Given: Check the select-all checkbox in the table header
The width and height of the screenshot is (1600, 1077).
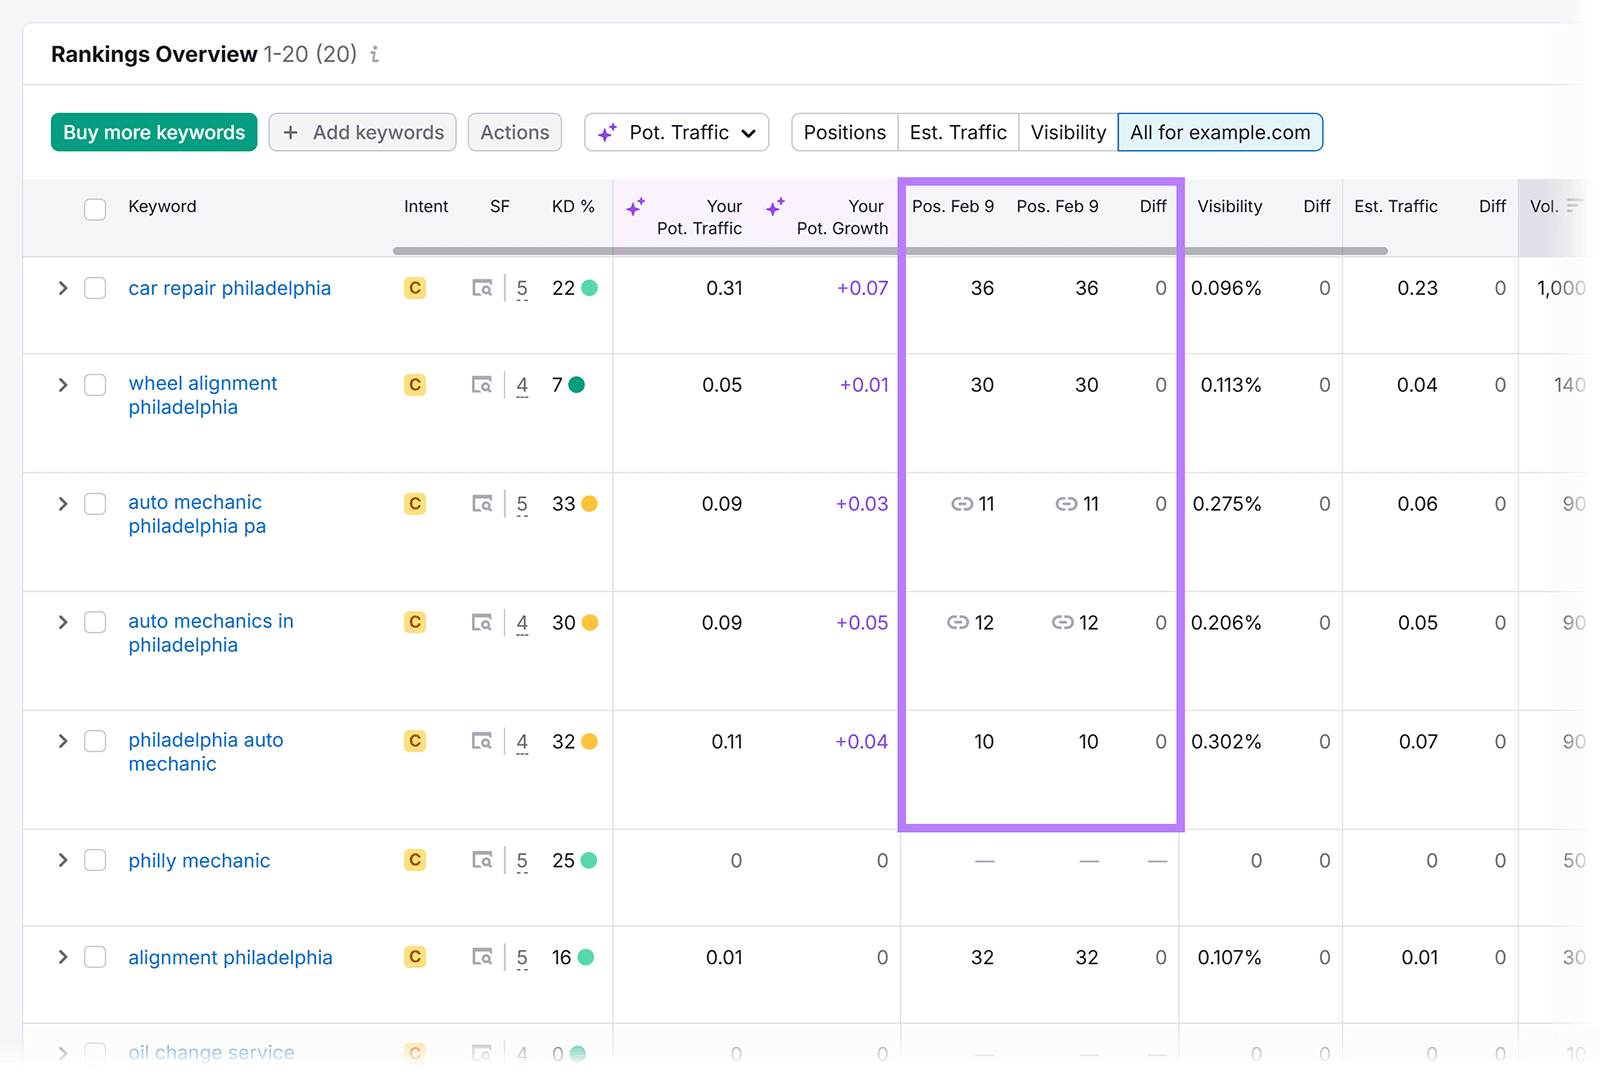Looking at the screenshot, I should (x=95, y=209).
